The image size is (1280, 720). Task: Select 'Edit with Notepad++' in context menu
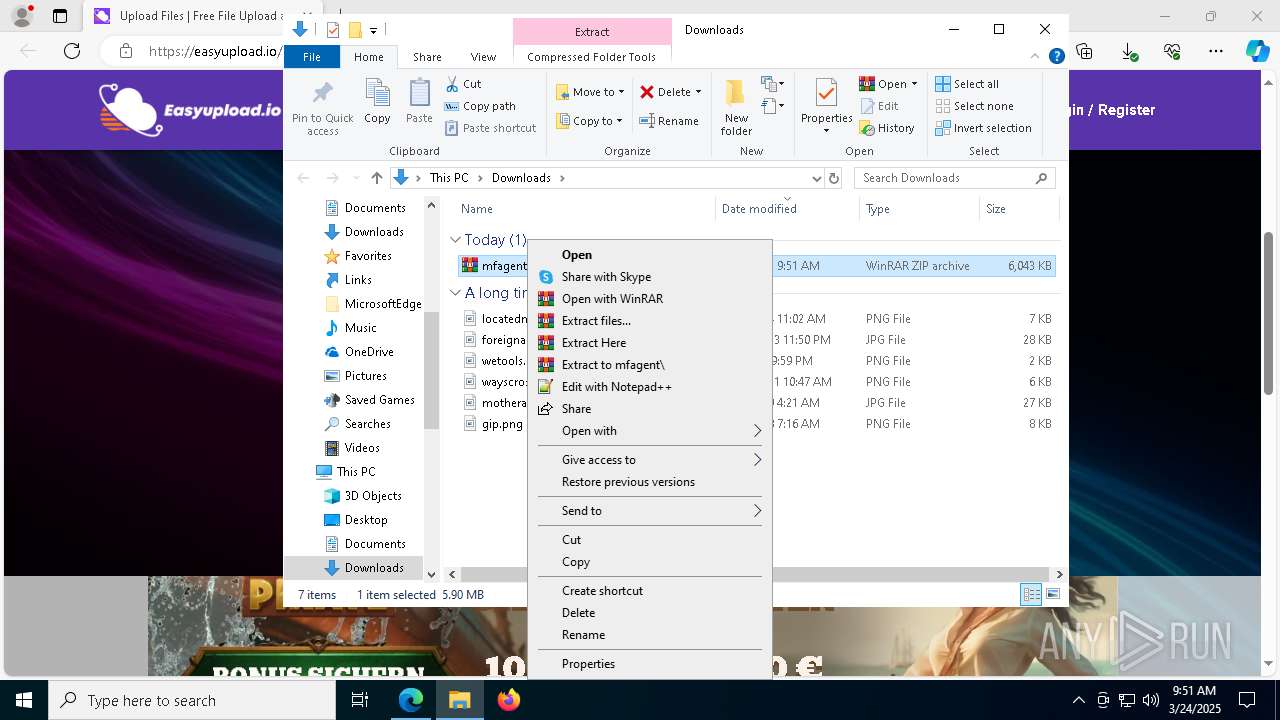pos(650,387)
